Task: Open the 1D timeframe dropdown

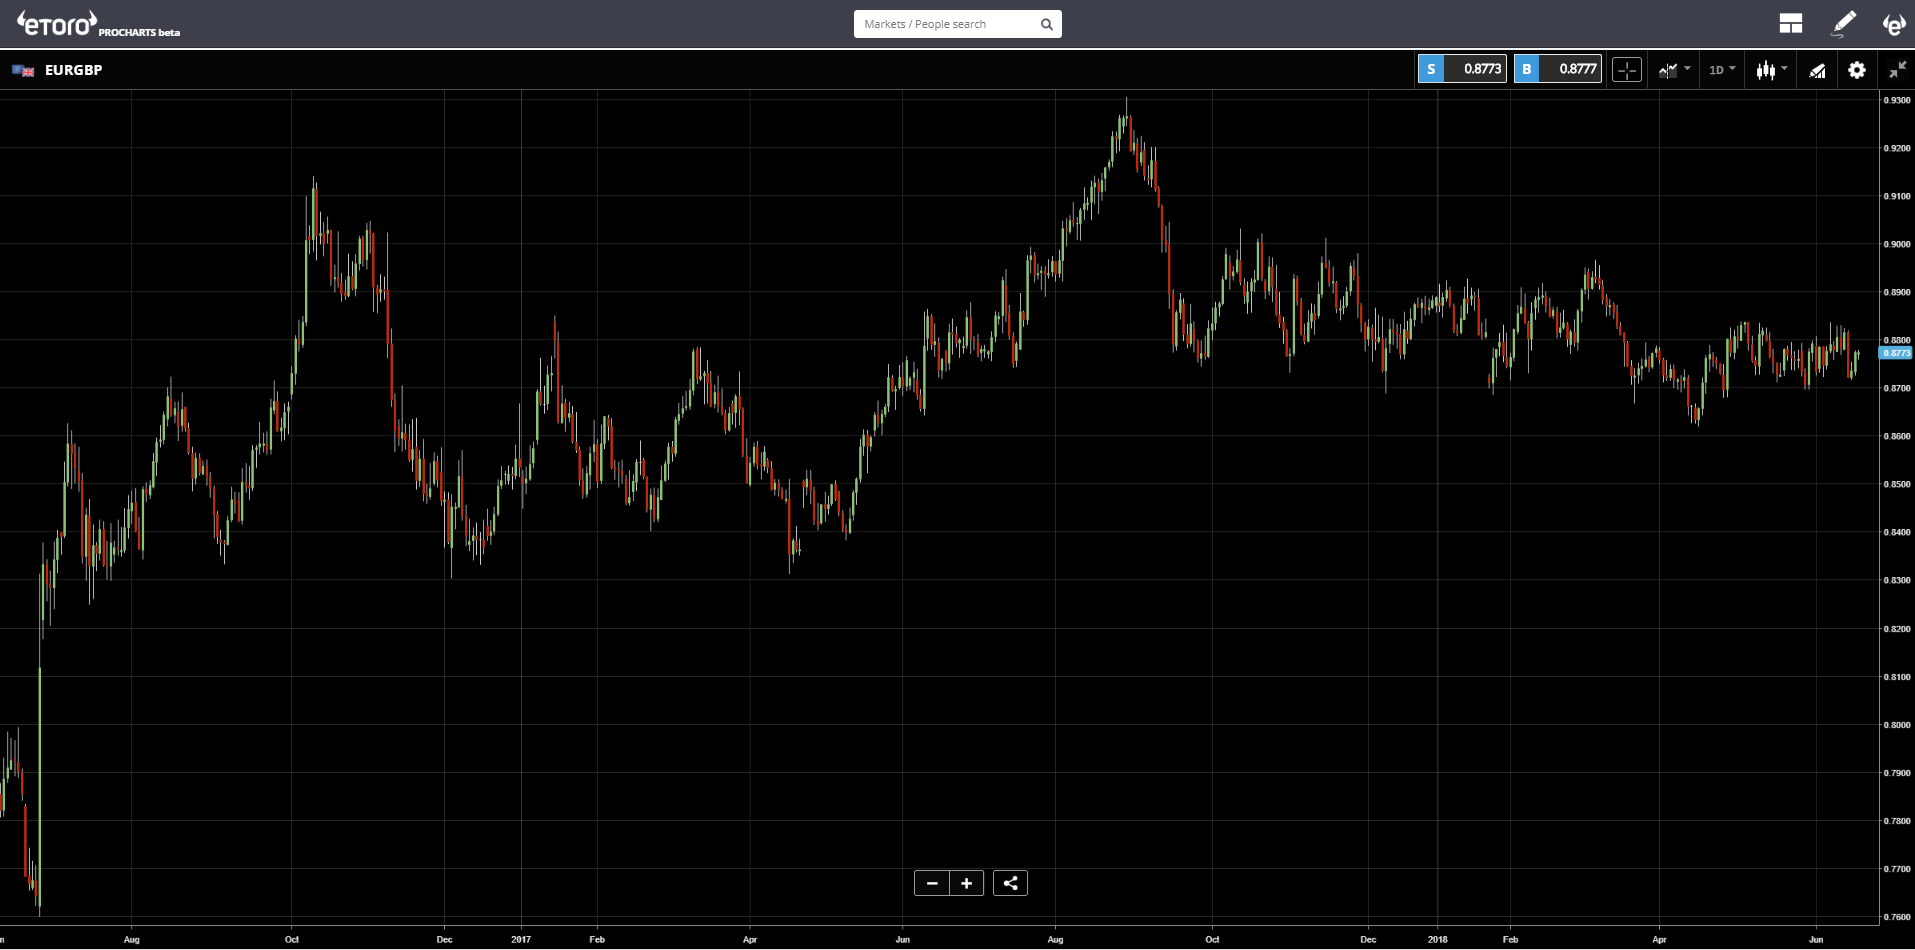Action: [x=1722, y=70]
